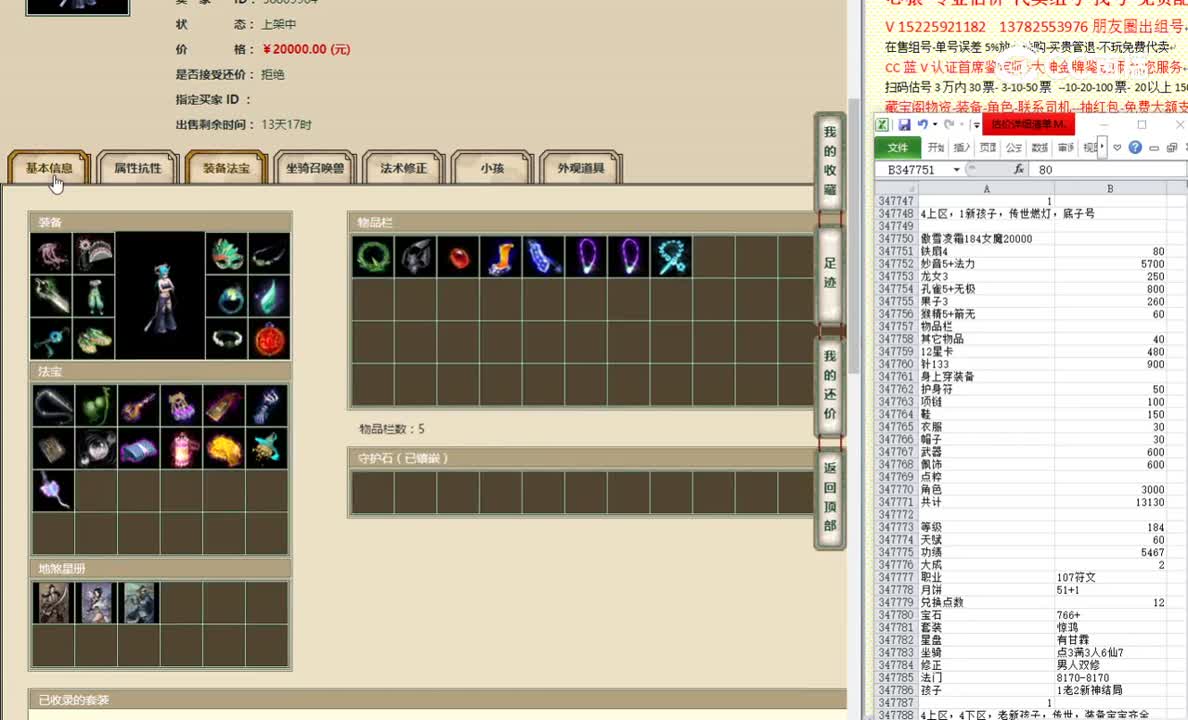Click the heart icon near Excel ribbon tabs
The image size is (1188, 720).
(x=1116, y=147)
